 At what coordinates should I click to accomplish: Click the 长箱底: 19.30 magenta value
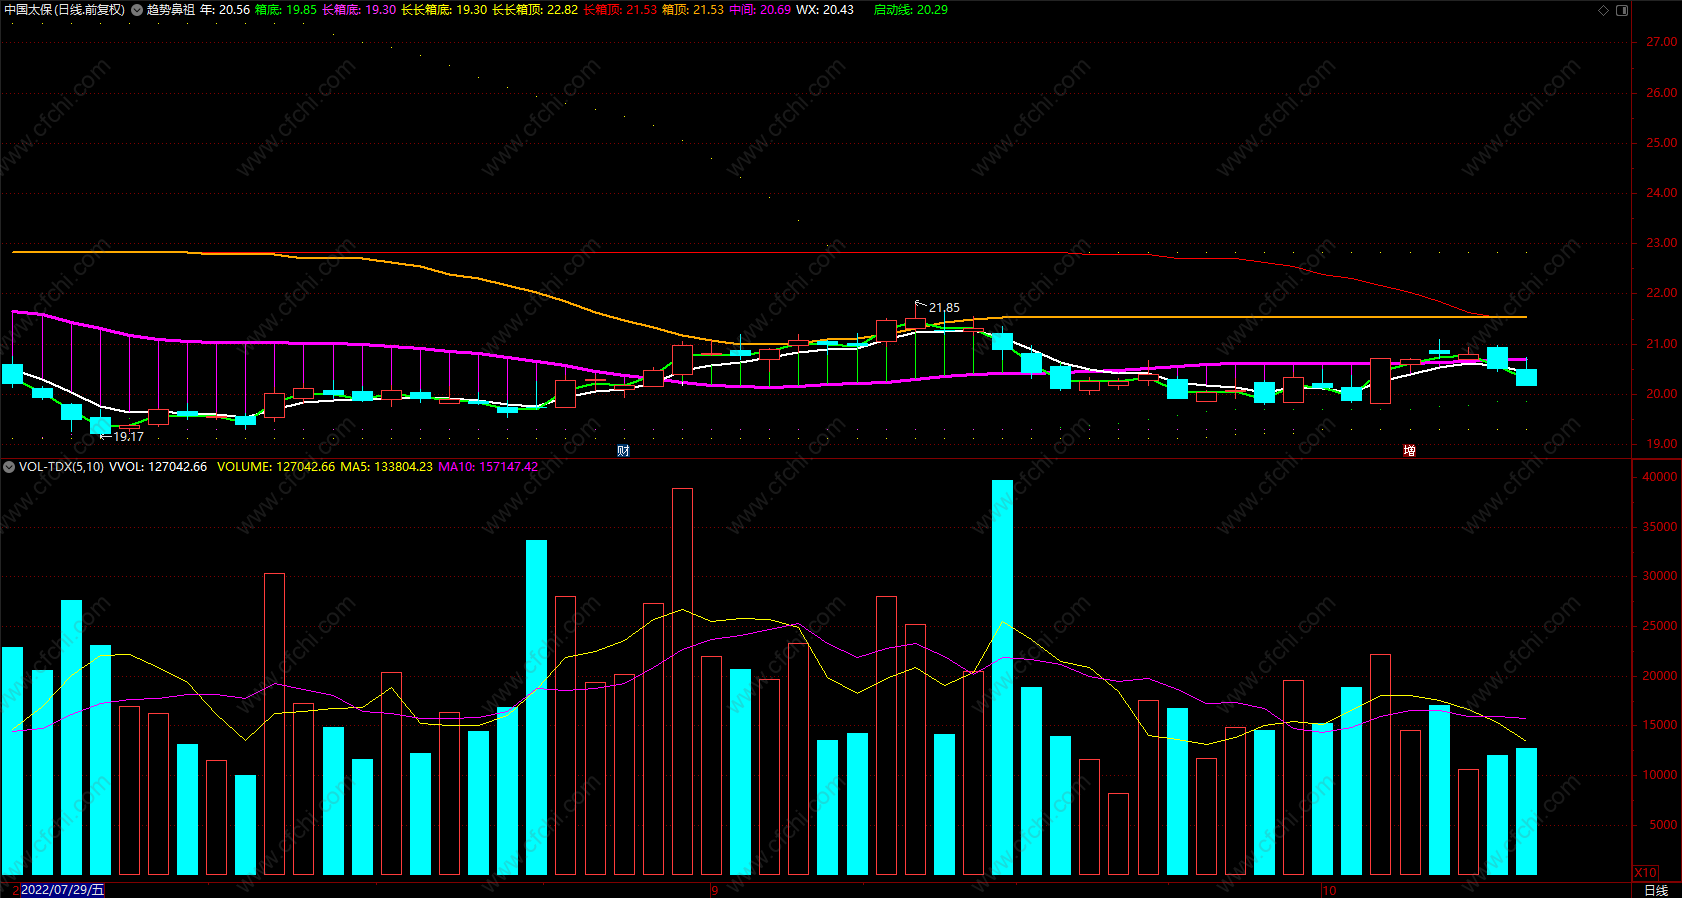tap(359, 10)
